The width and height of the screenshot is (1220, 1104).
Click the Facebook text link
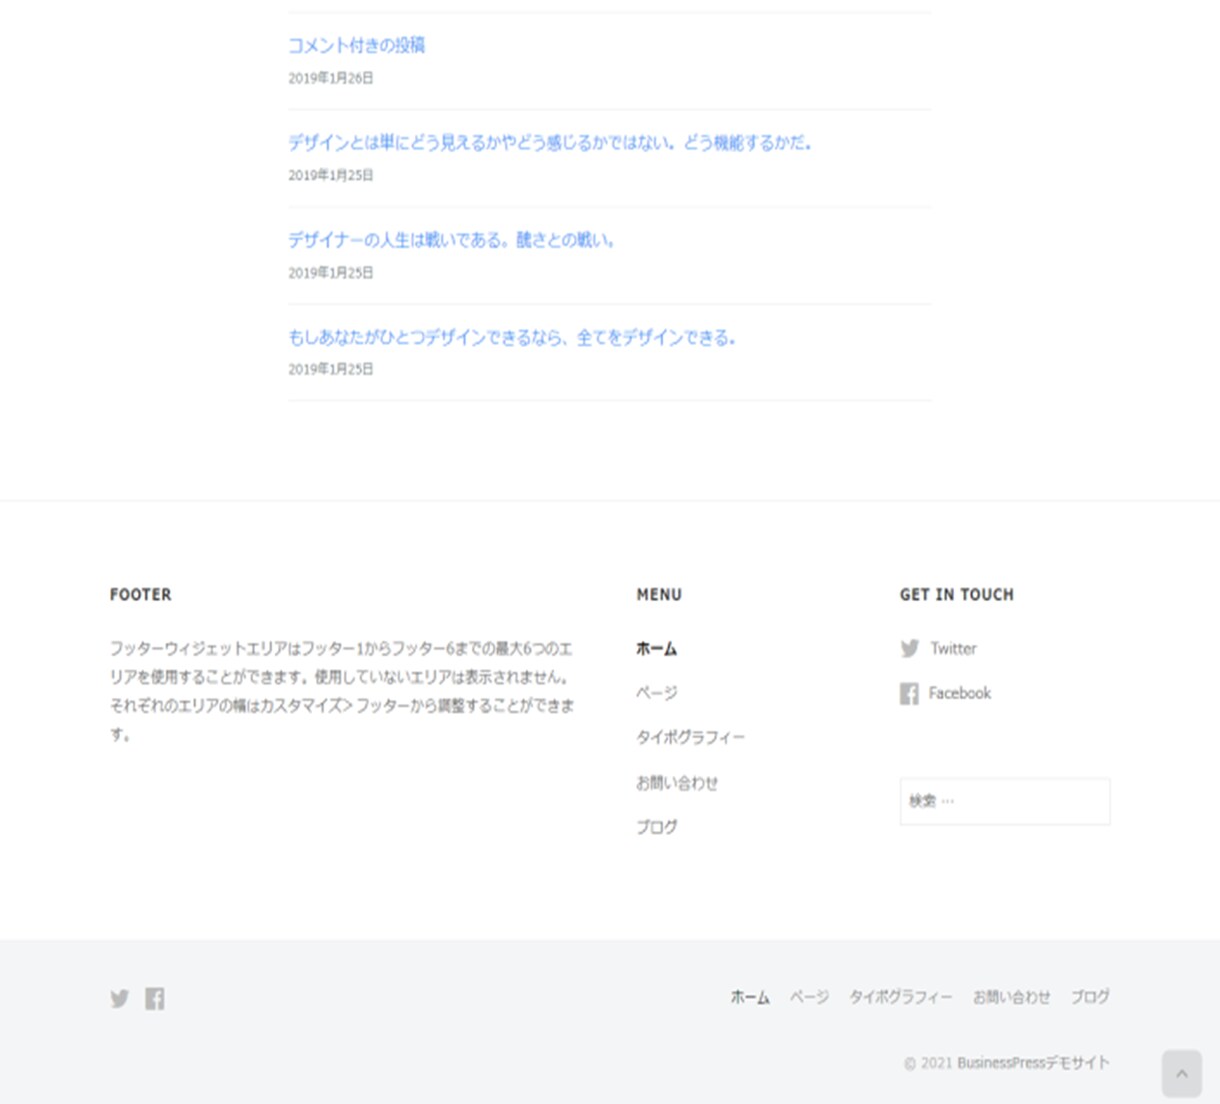[959, 693]
